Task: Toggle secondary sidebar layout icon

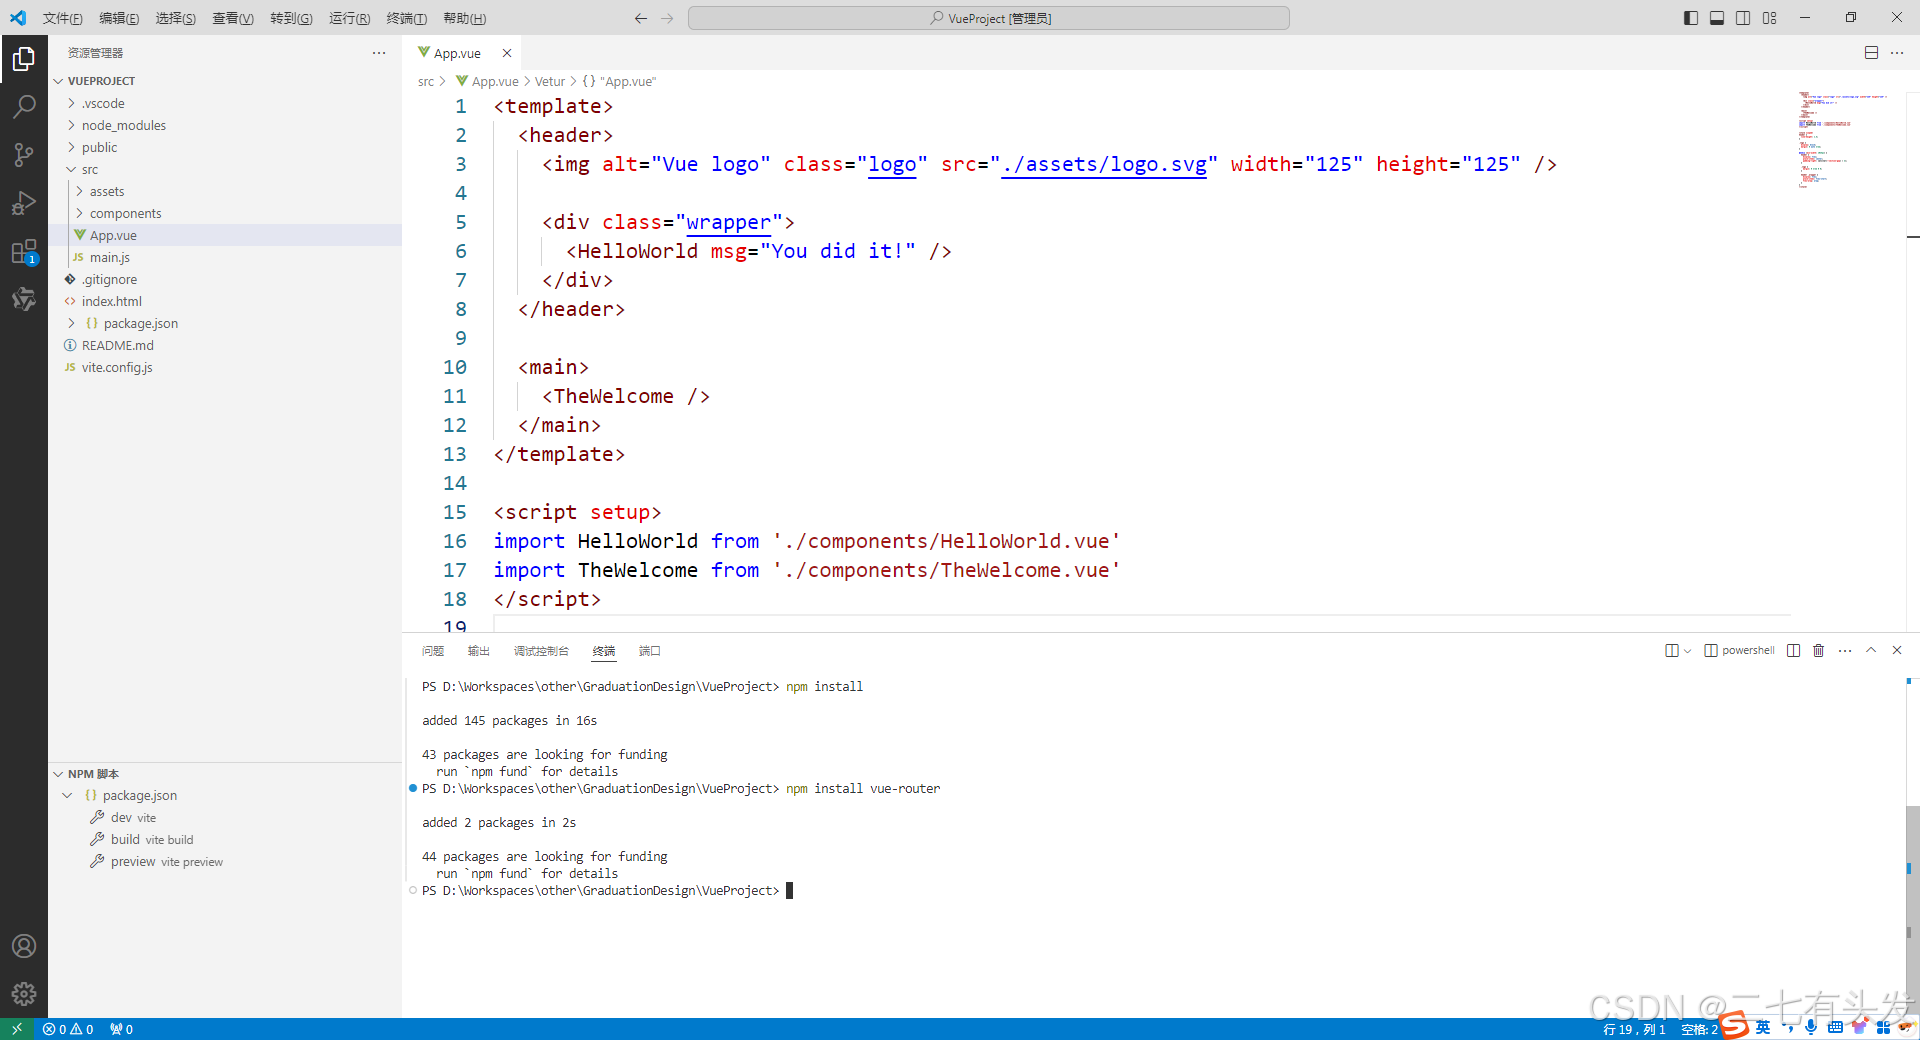Action: [x=1743, y=18]
